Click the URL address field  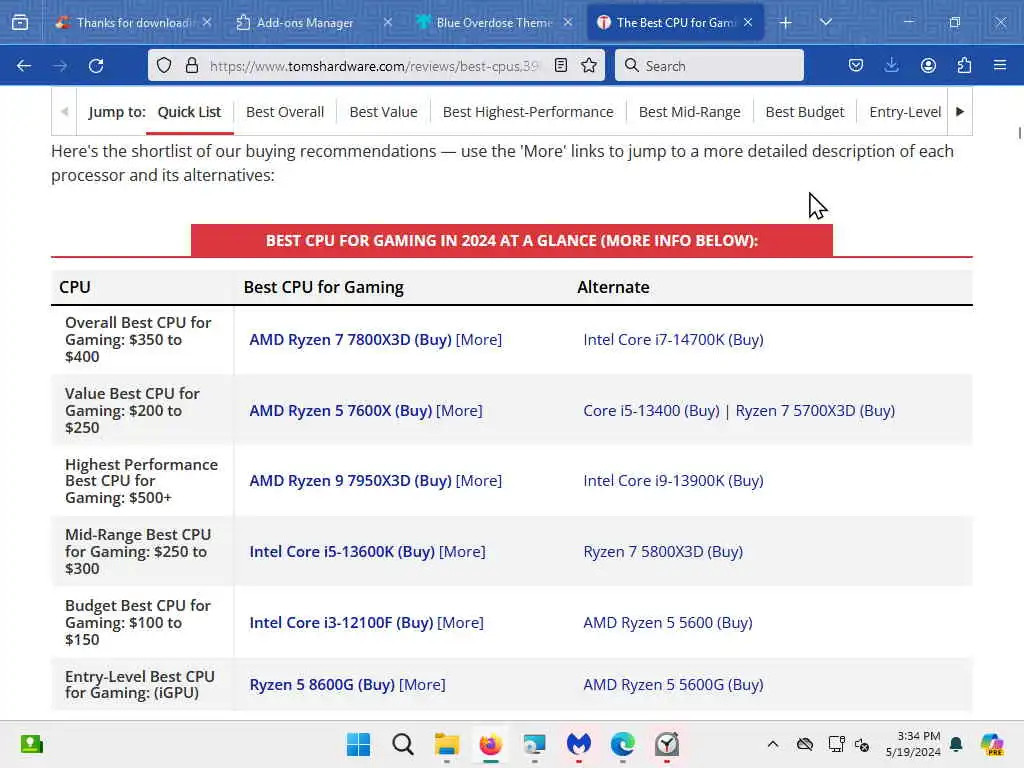tap(376, 66)
